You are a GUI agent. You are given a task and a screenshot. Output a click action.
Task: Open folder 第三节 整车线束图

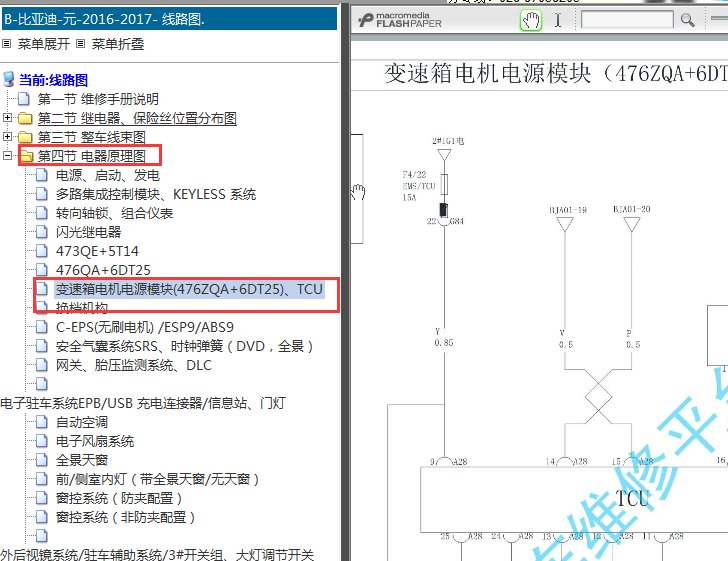pos(91,137)
